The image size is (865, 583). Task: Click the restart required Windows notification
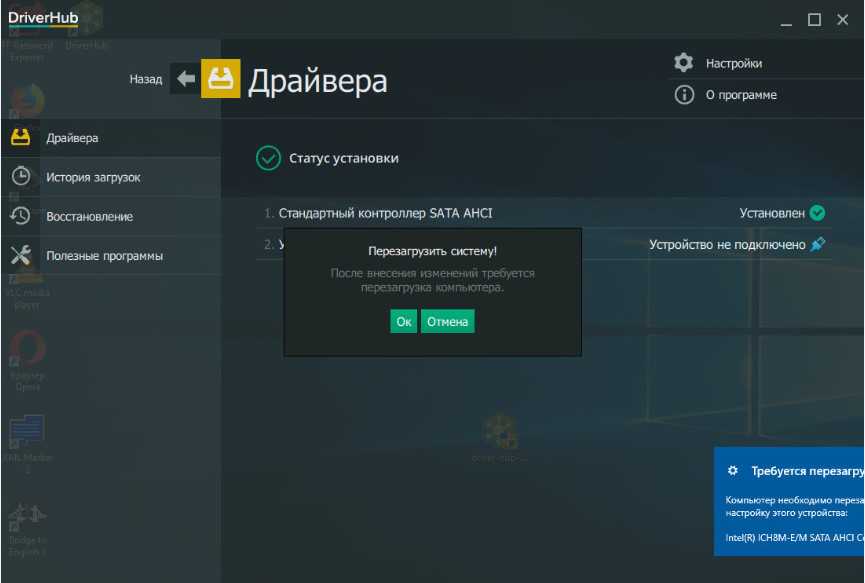click(790, 500)
